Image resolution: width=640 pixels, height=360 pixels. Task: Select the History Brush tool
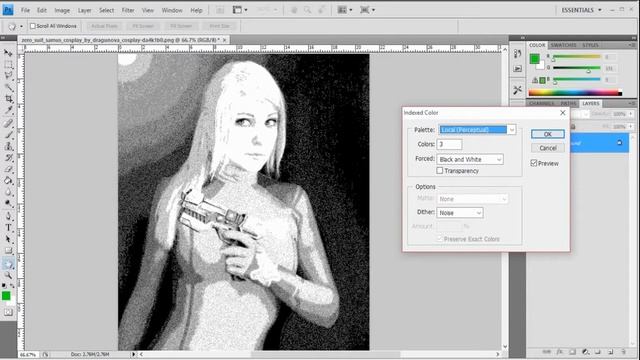coord(8,158)
